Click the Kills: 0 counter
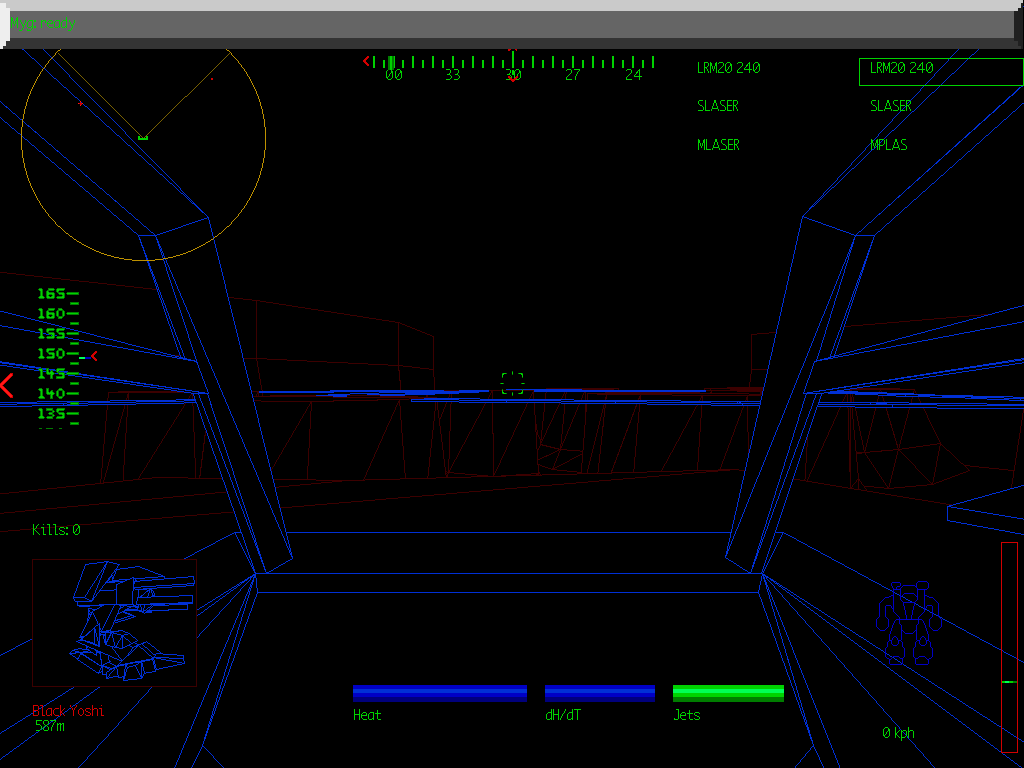 coord(56,530)
